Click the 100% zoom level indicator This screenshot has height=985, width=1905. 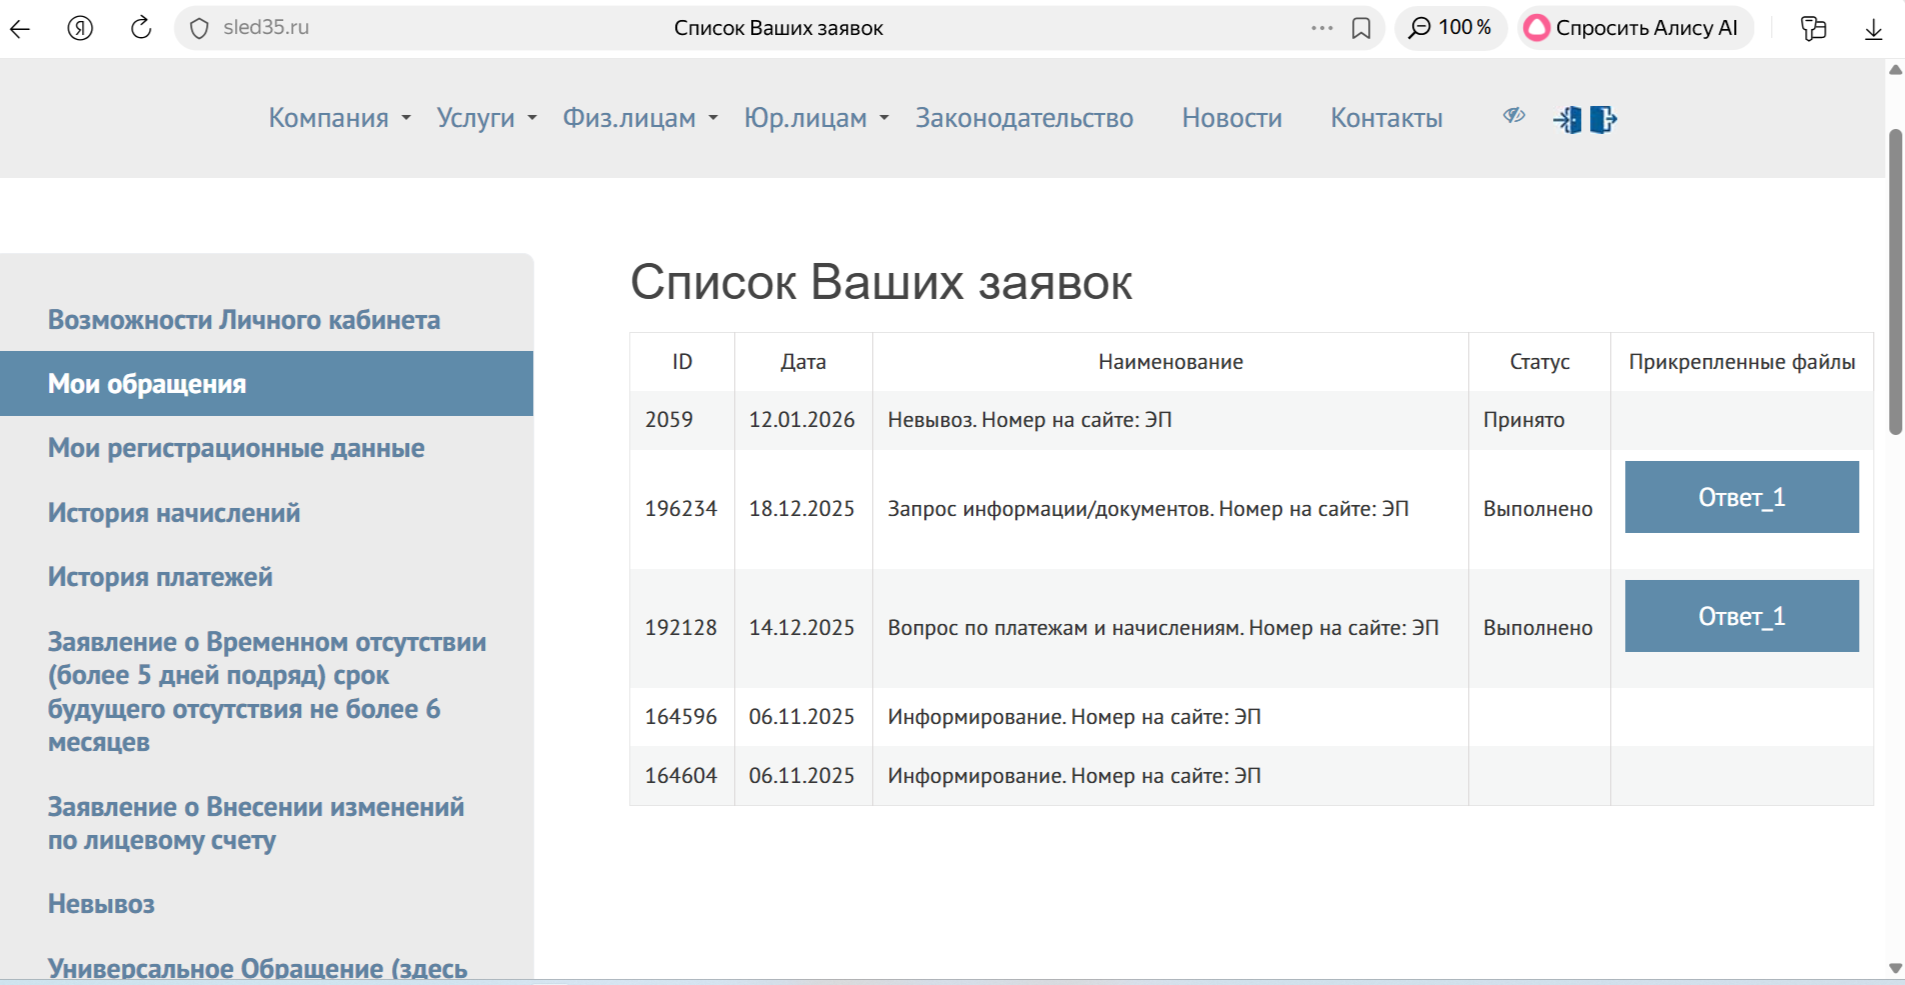tap(1450, 28)
